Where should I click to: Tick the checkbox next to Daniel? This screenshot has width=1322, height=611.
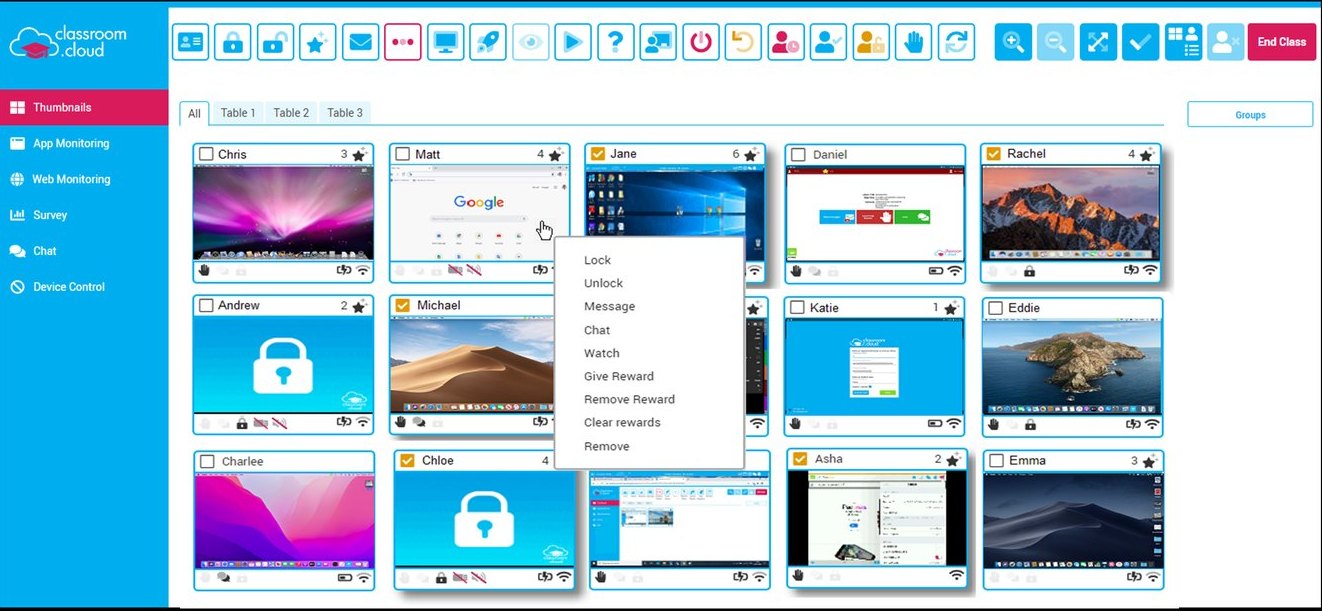[799, 155]
